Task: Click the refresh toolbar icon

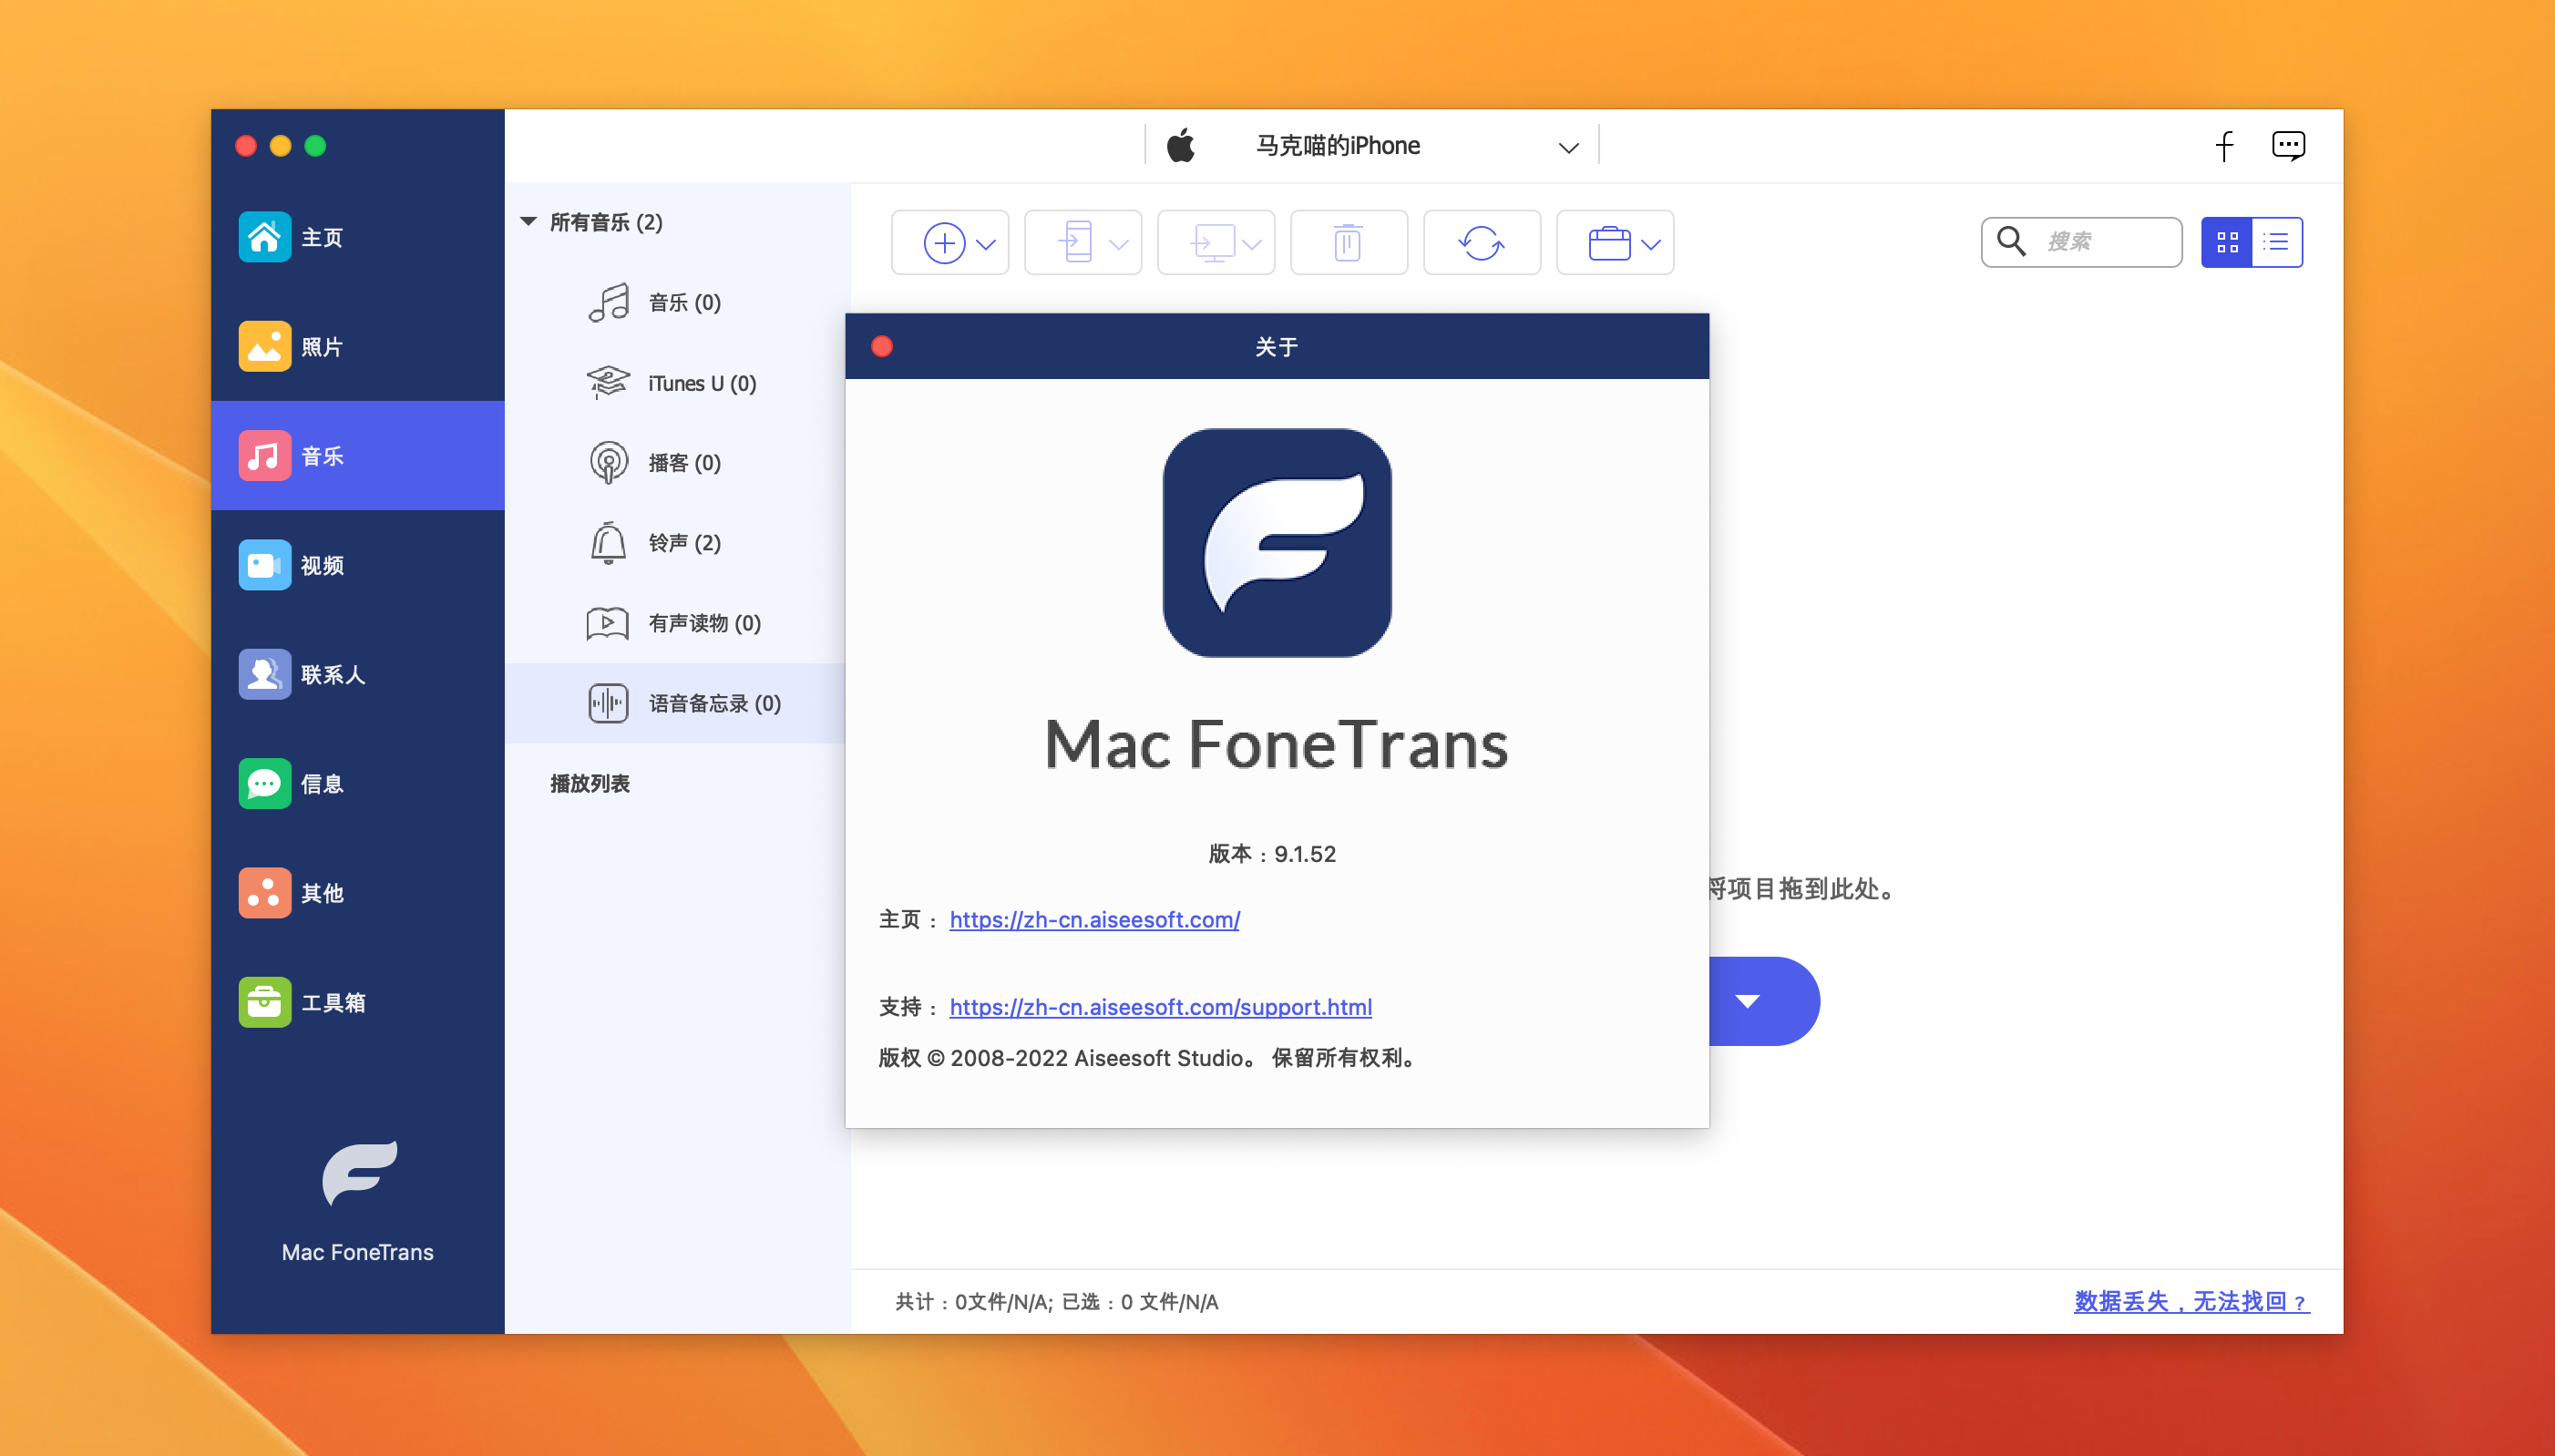Action: (1481, 243)
